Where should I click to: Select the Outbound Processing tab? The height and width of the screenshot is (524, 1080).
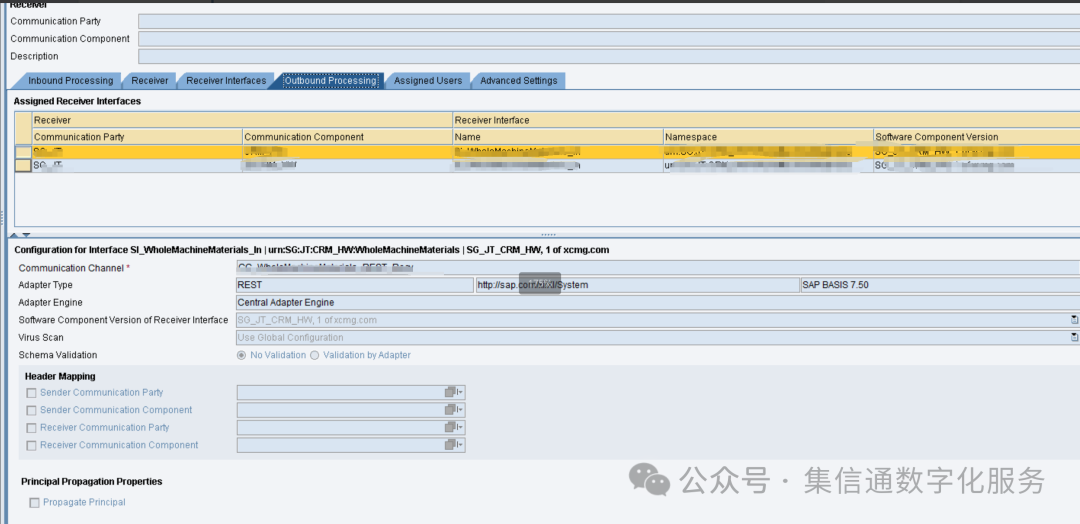(x=331, y=81)
